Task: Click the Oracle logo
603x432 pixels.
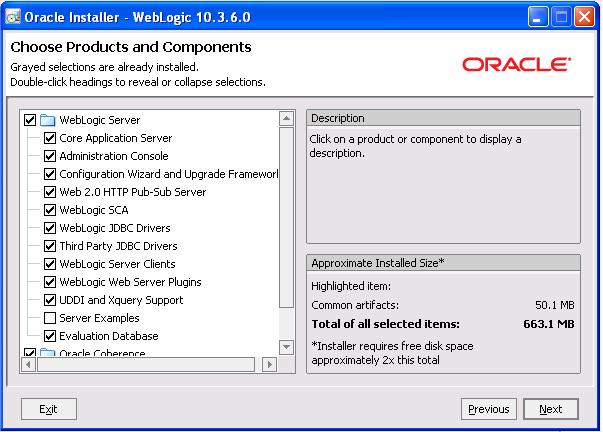Action: pos(516,64)
